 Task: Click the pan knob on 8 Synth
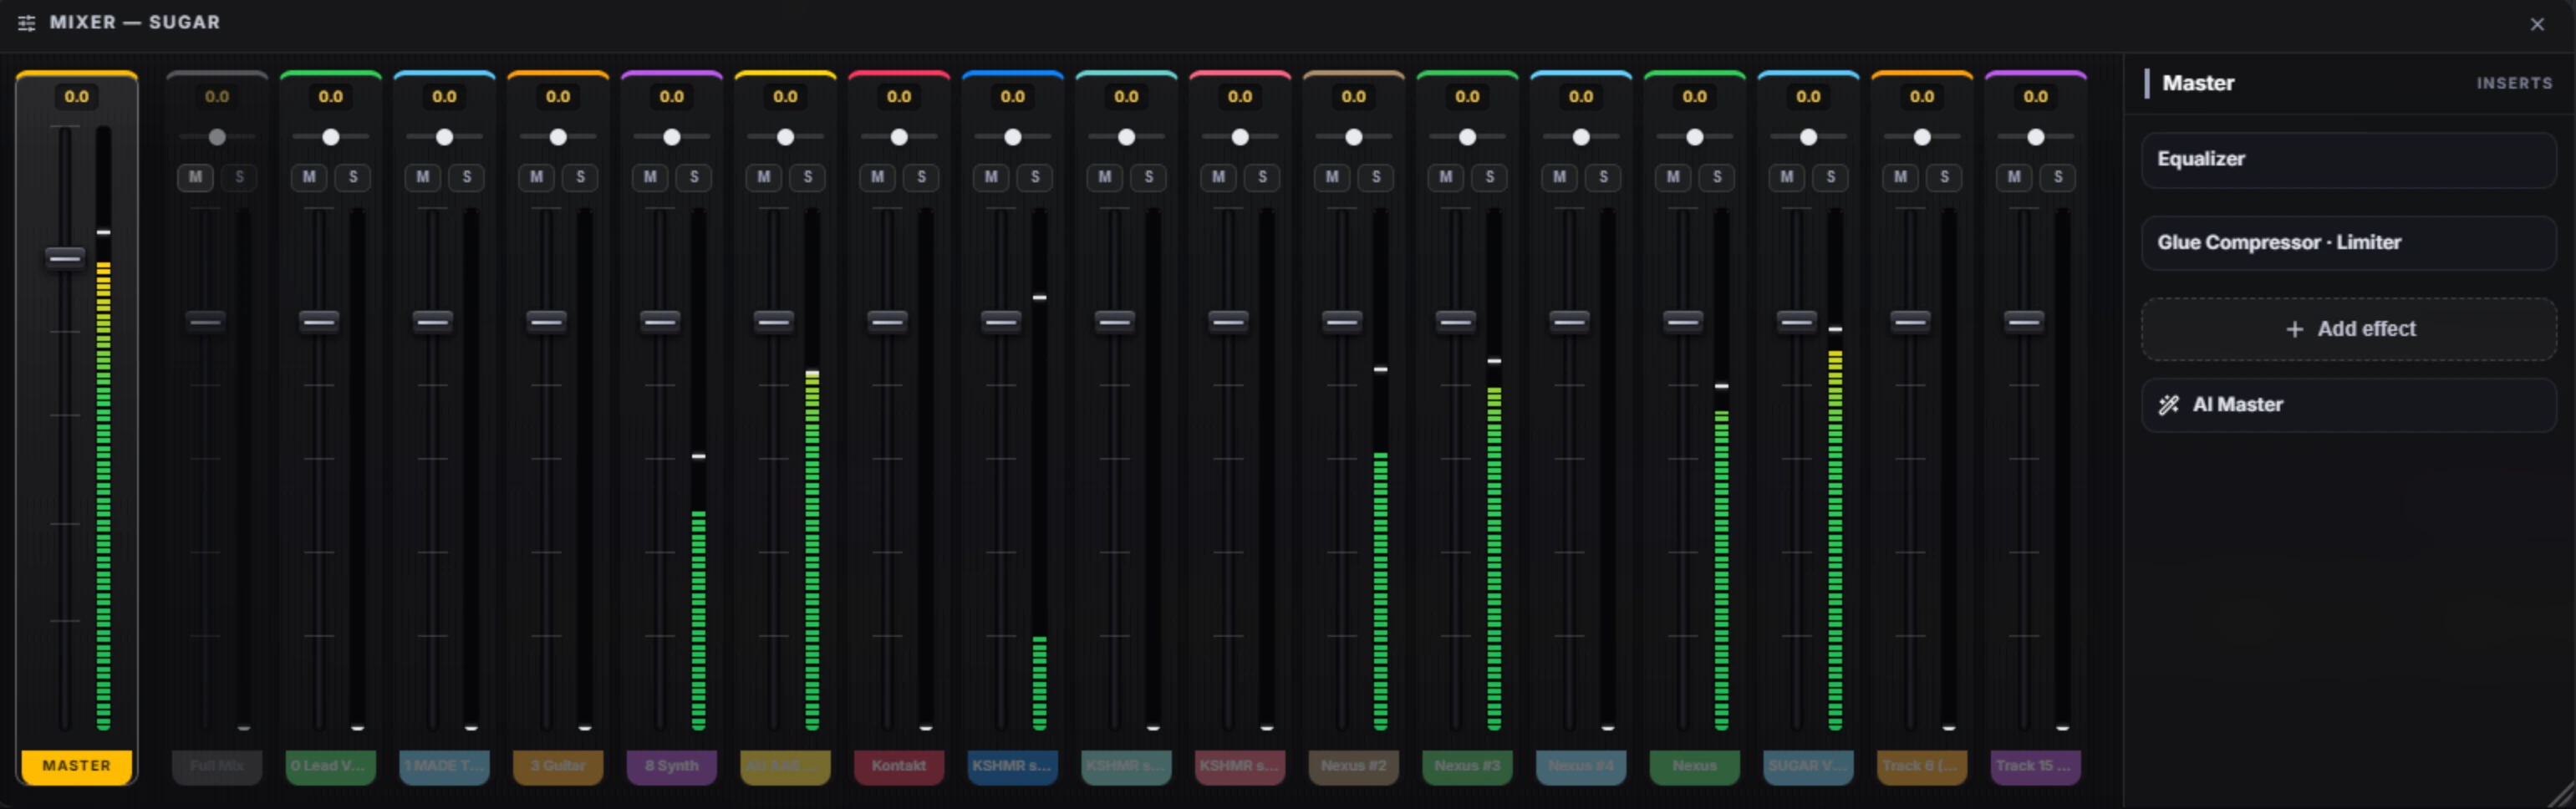click(x=672, y=137)
